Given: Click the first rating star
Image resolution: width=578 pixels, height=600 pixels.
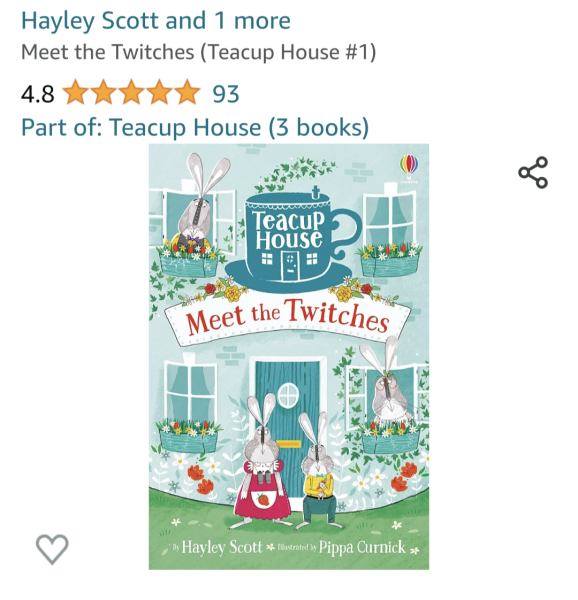Looking at the screenshot, I should coord(76,92).
